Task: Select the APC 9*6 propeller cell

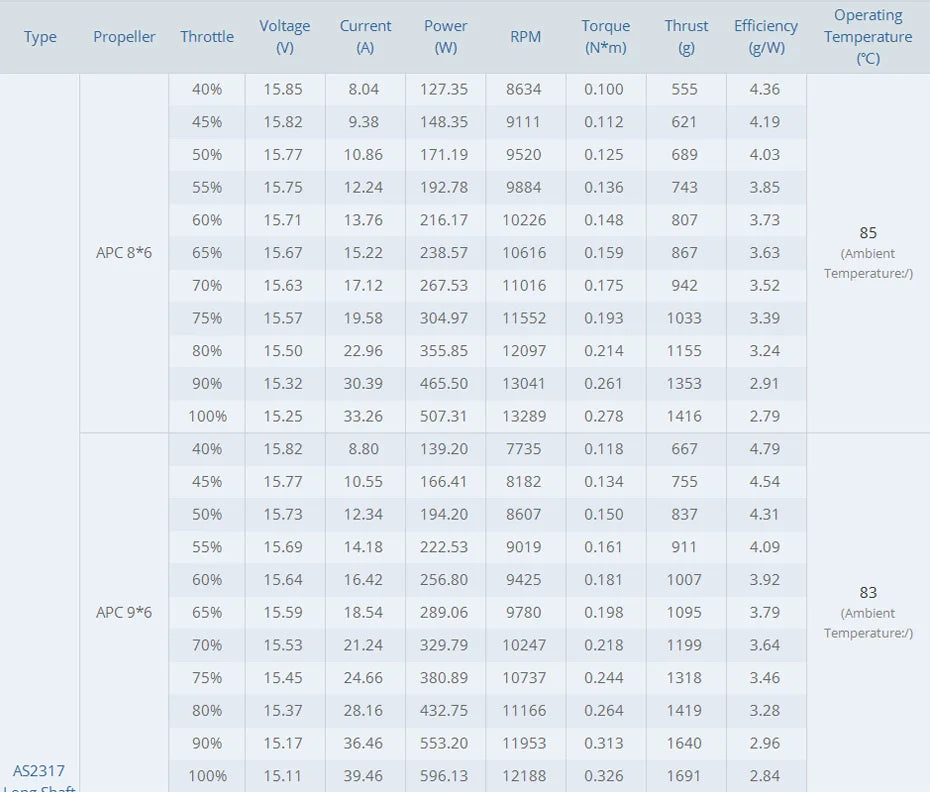Action: [x=124, y=612]
